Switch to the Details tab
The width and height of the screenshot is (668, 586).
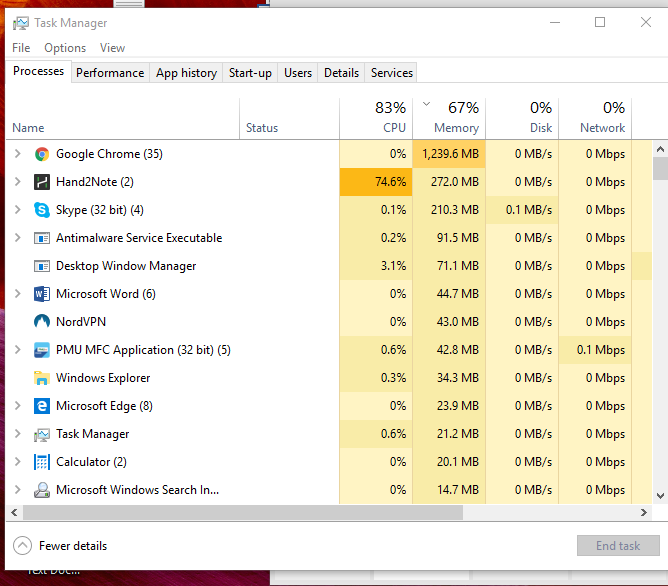coord(341,73)
